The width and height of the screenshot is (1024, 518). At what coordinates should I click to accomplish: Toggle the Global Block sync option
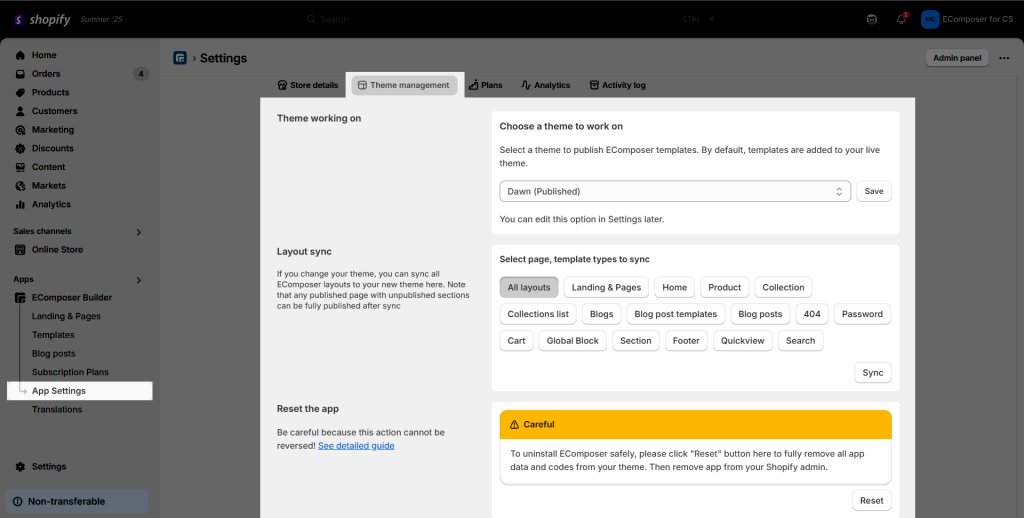coord(573,341)
